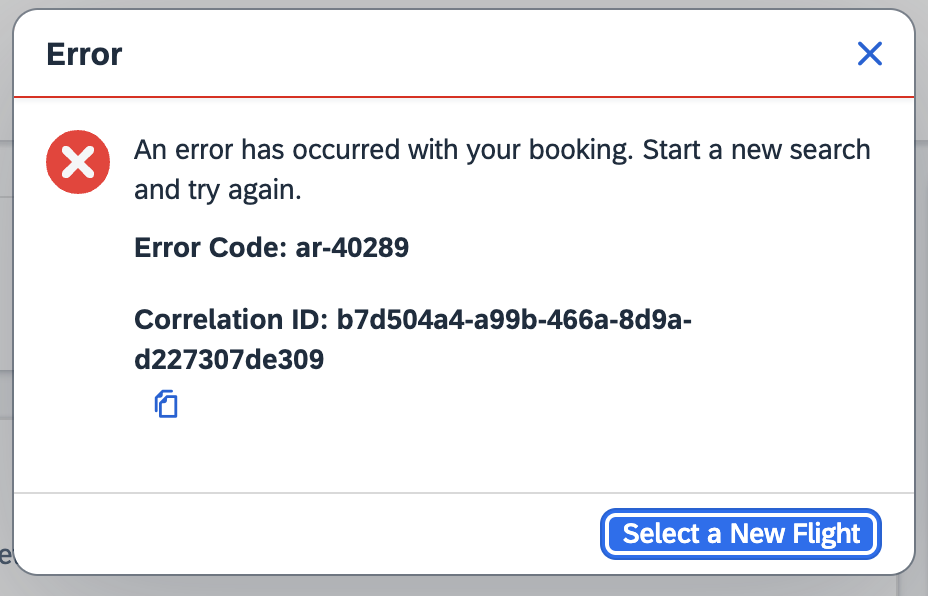
Task: Click the cut-off letter behind the dialog
Action: [5, 556]
